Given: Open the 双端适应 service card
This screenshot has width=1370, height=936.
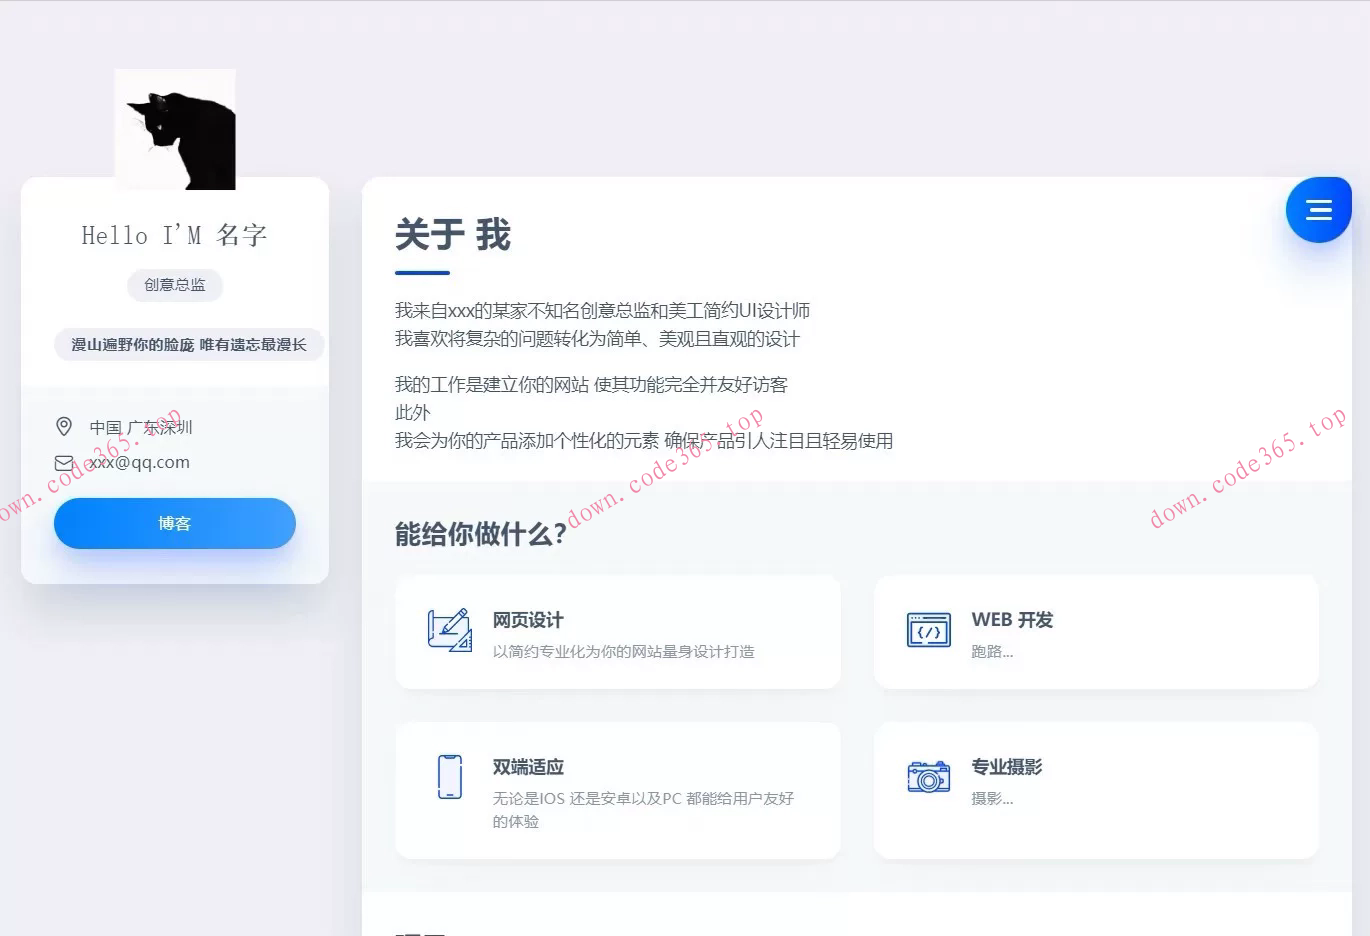Looking at the screenshot, I should [x=617, y=790].
